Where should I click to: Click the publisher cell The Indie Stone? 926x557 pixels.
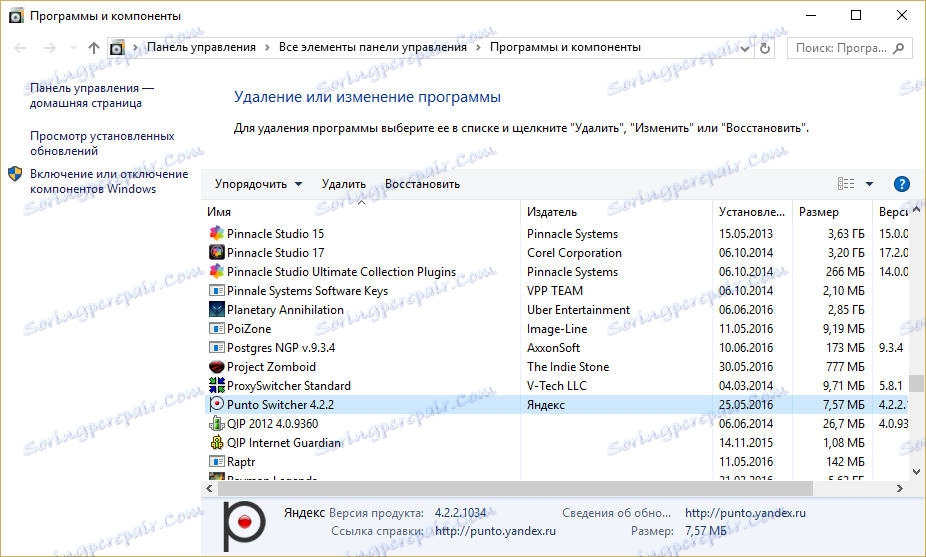point(568,367)
